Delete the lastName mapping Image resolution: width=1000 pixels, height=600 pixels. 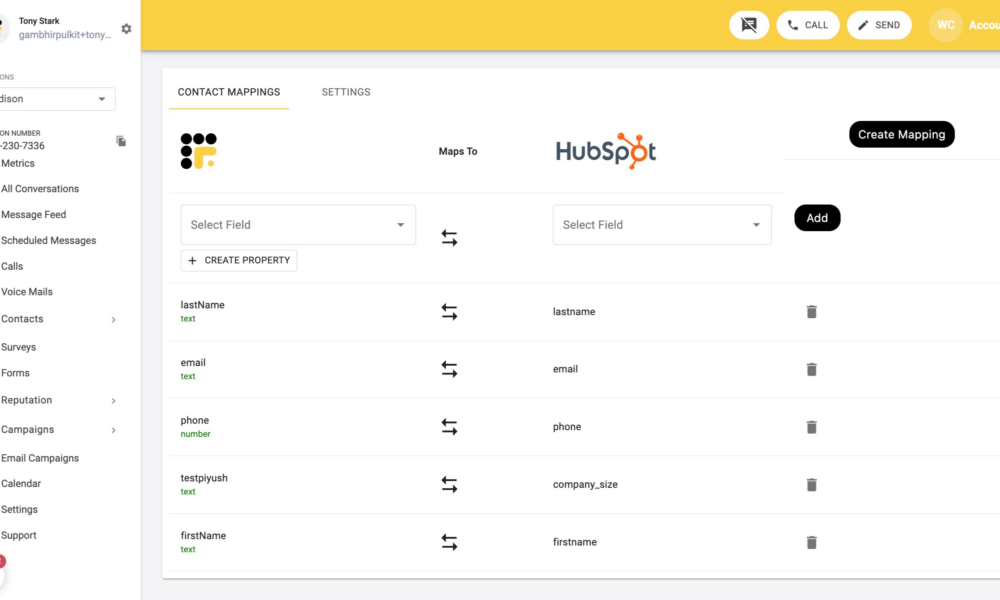pos(811,312)
